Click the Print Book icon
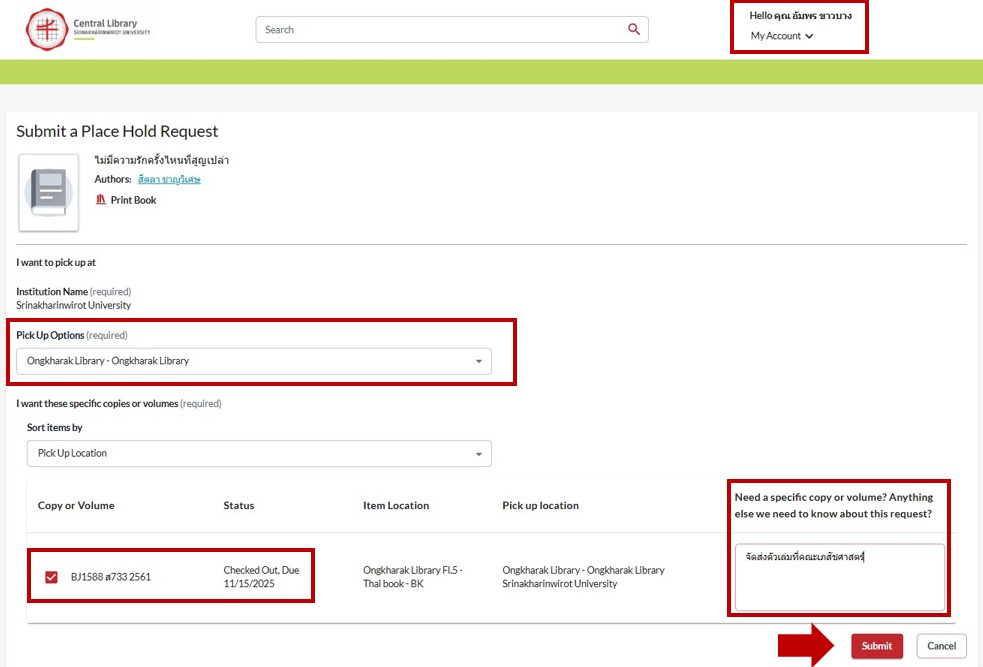Viewport: 983px width, 667px height. tap(100, 200)
